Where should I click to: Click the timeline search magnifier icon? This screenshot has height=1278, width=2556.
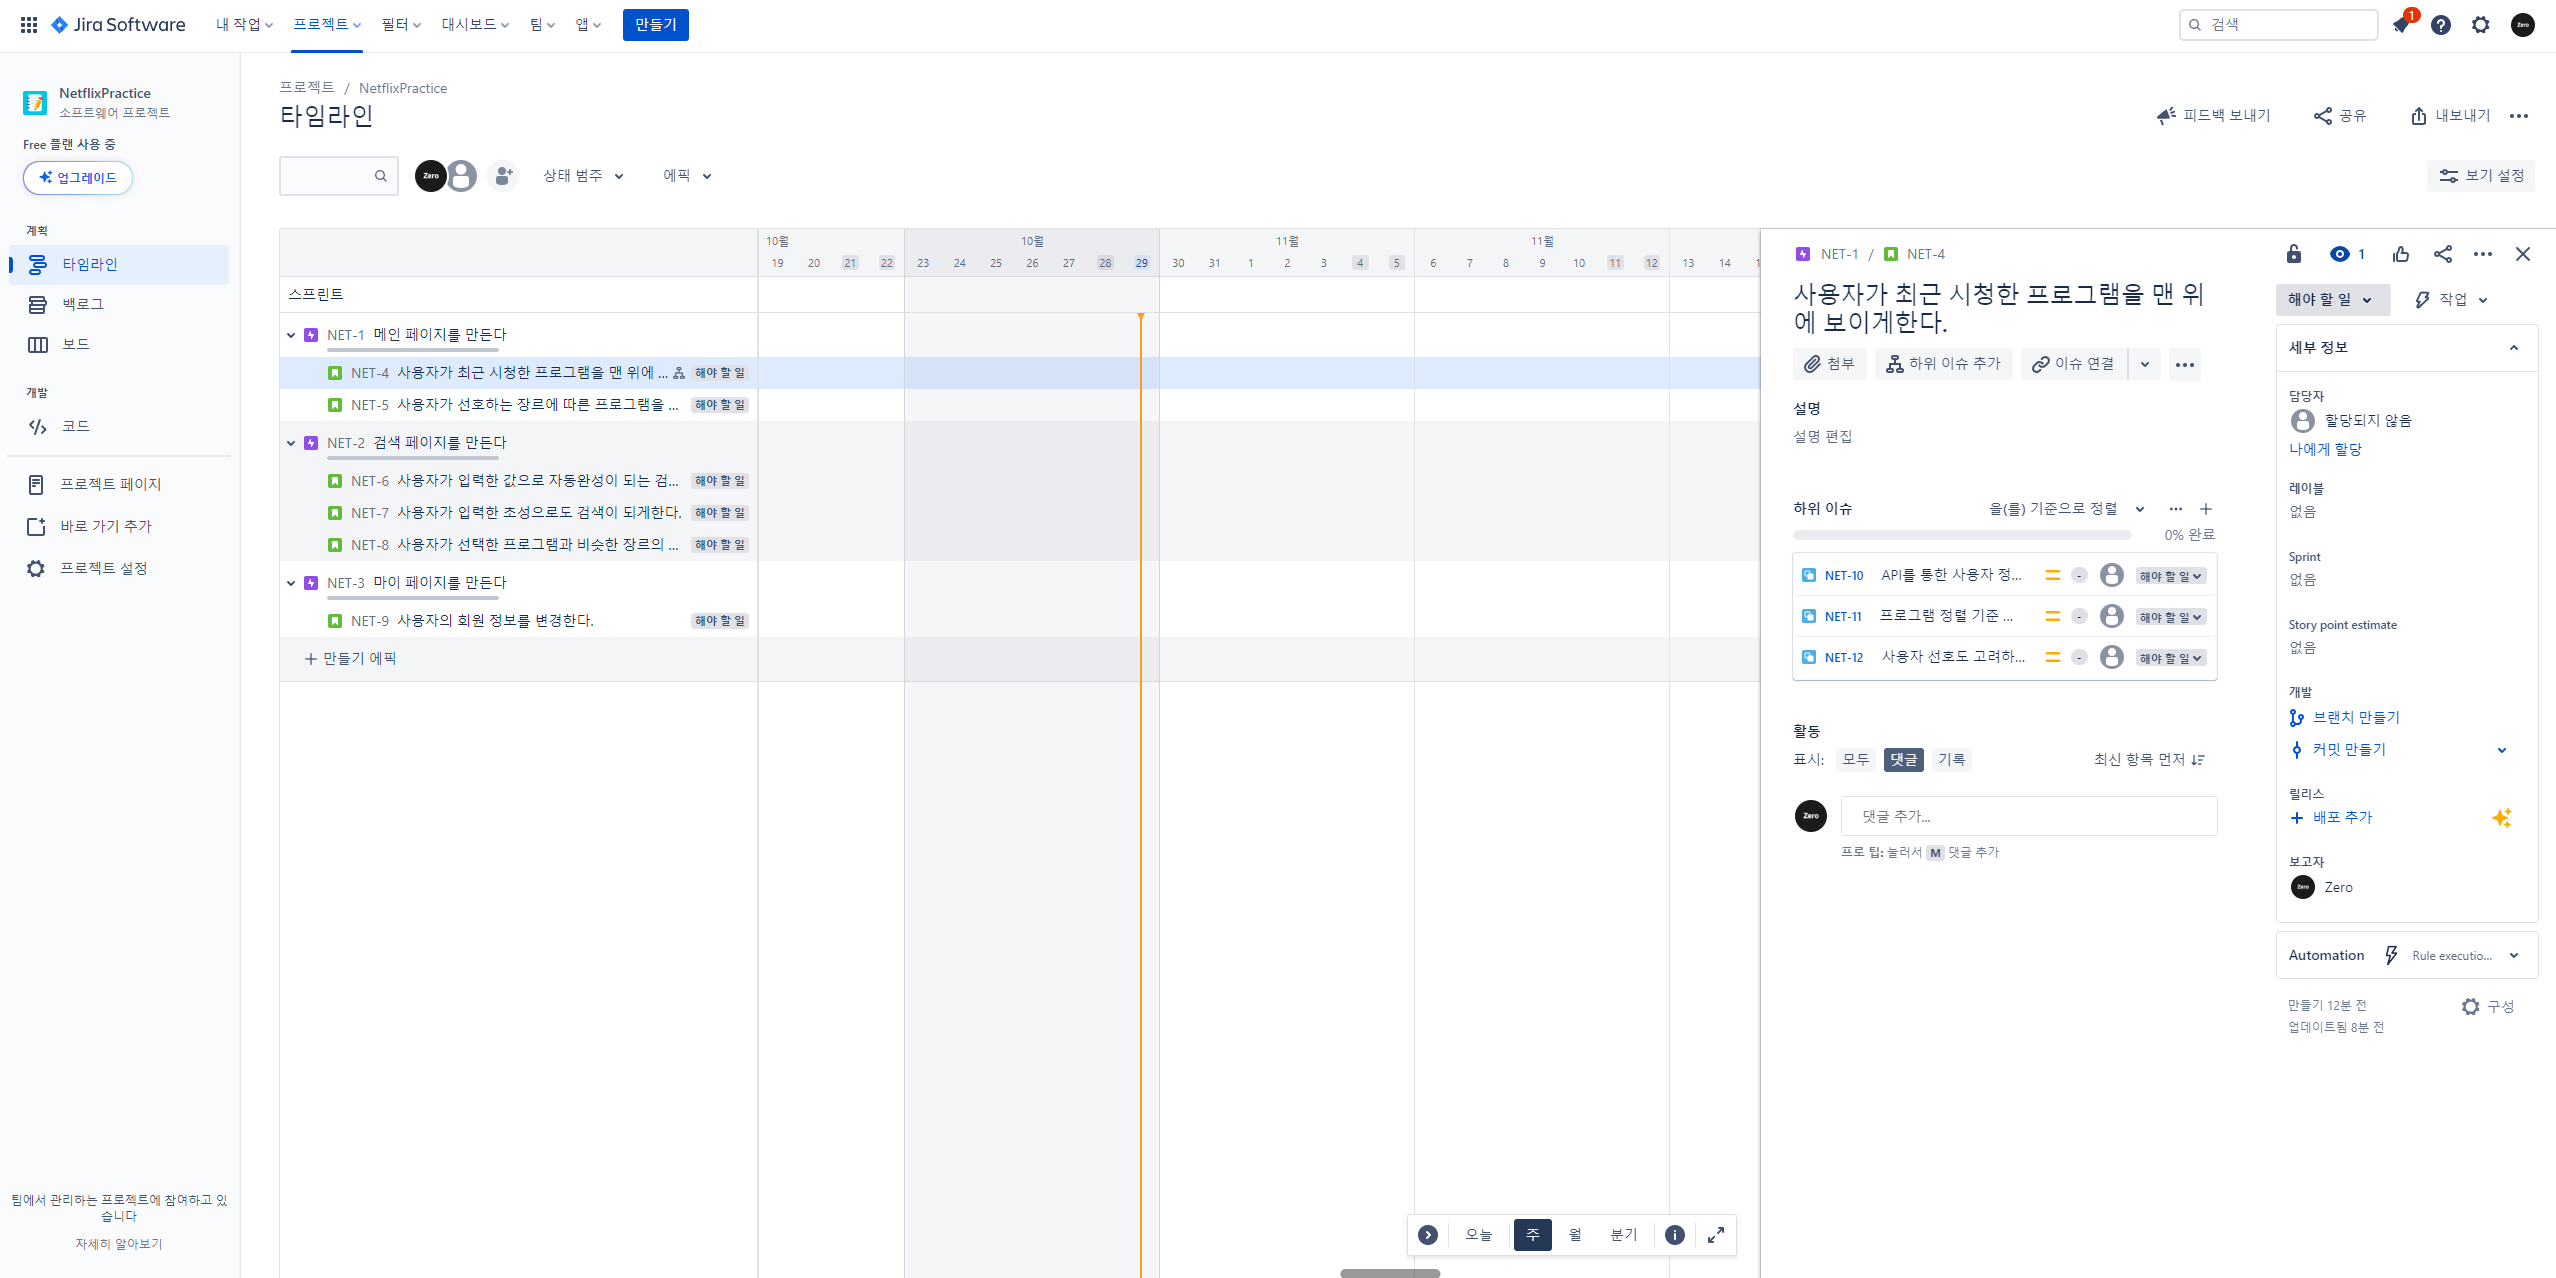pyautogui.click(x=381, y=176)
